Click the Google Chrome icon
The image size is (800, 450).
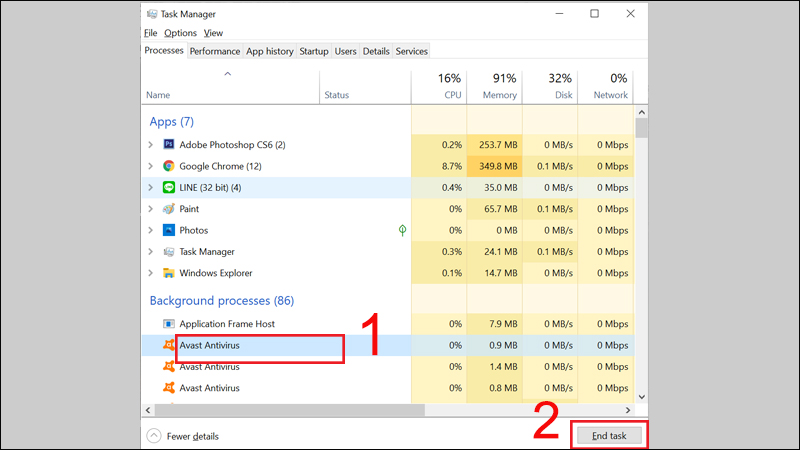tap(168, 166)
